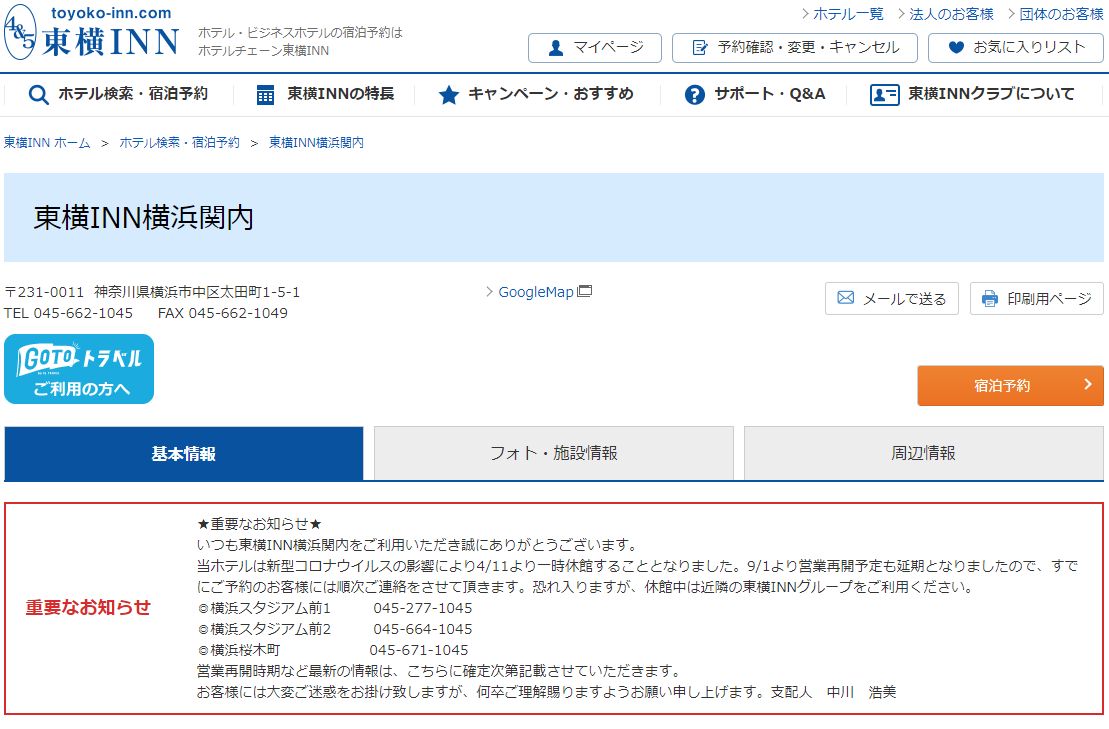Click the 横浜スタジアム前1 phone 045-277-1045

(422, 608)
